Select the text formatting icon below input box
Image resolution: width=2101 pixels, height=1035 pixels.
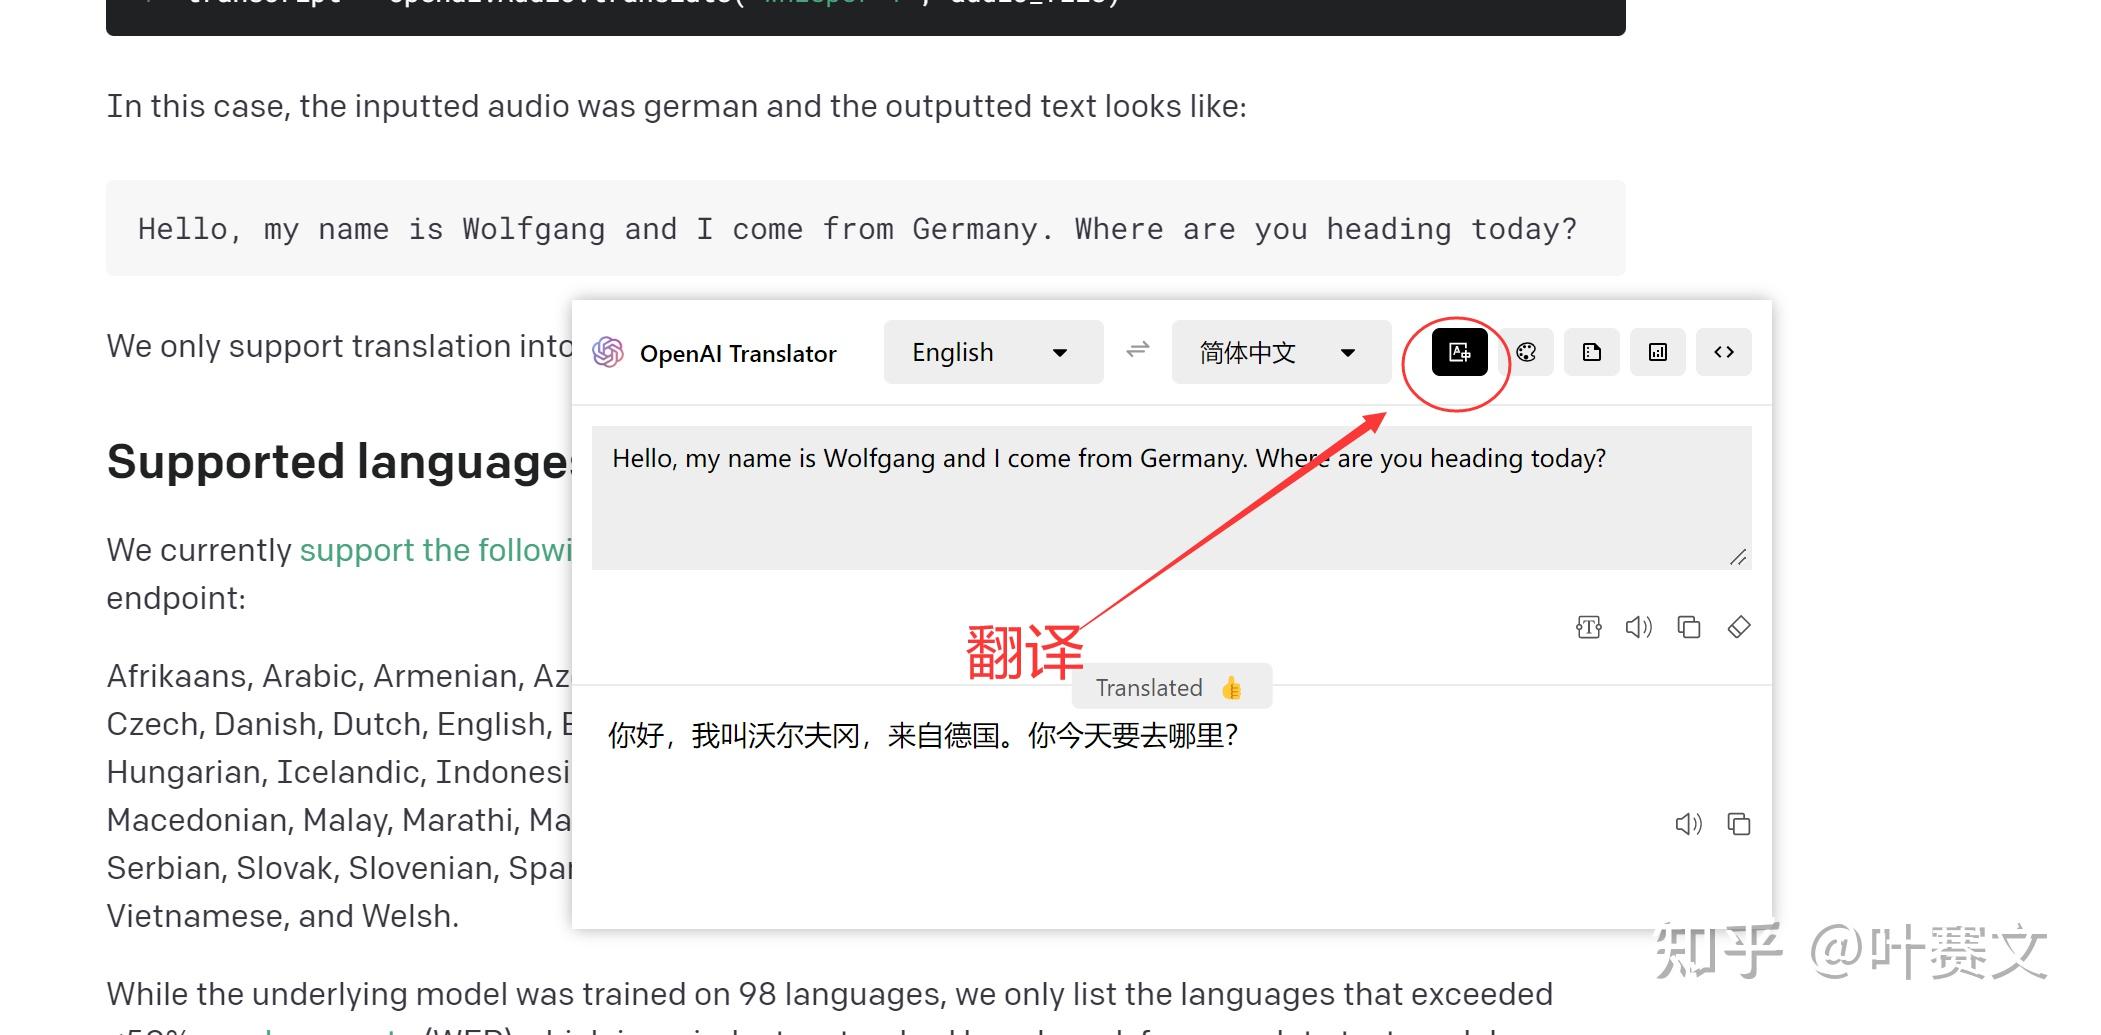[x=1588, y=627]
